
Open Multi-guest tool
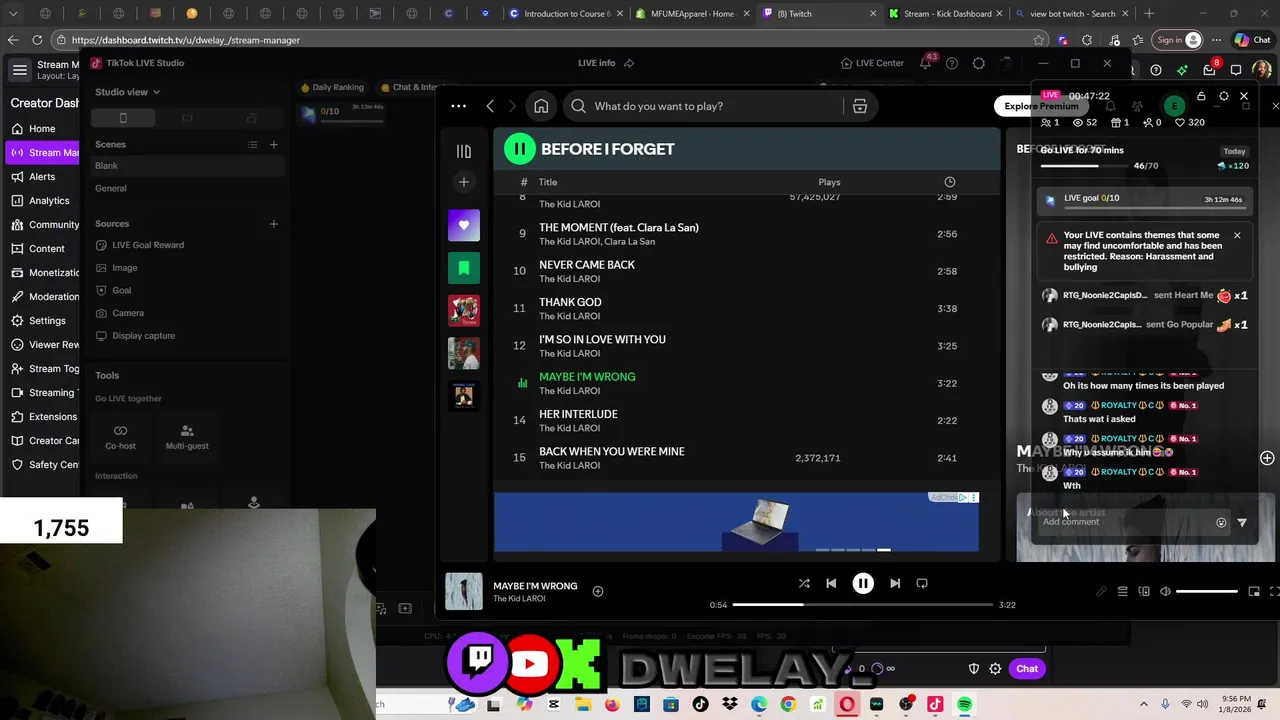click(187, 437)
